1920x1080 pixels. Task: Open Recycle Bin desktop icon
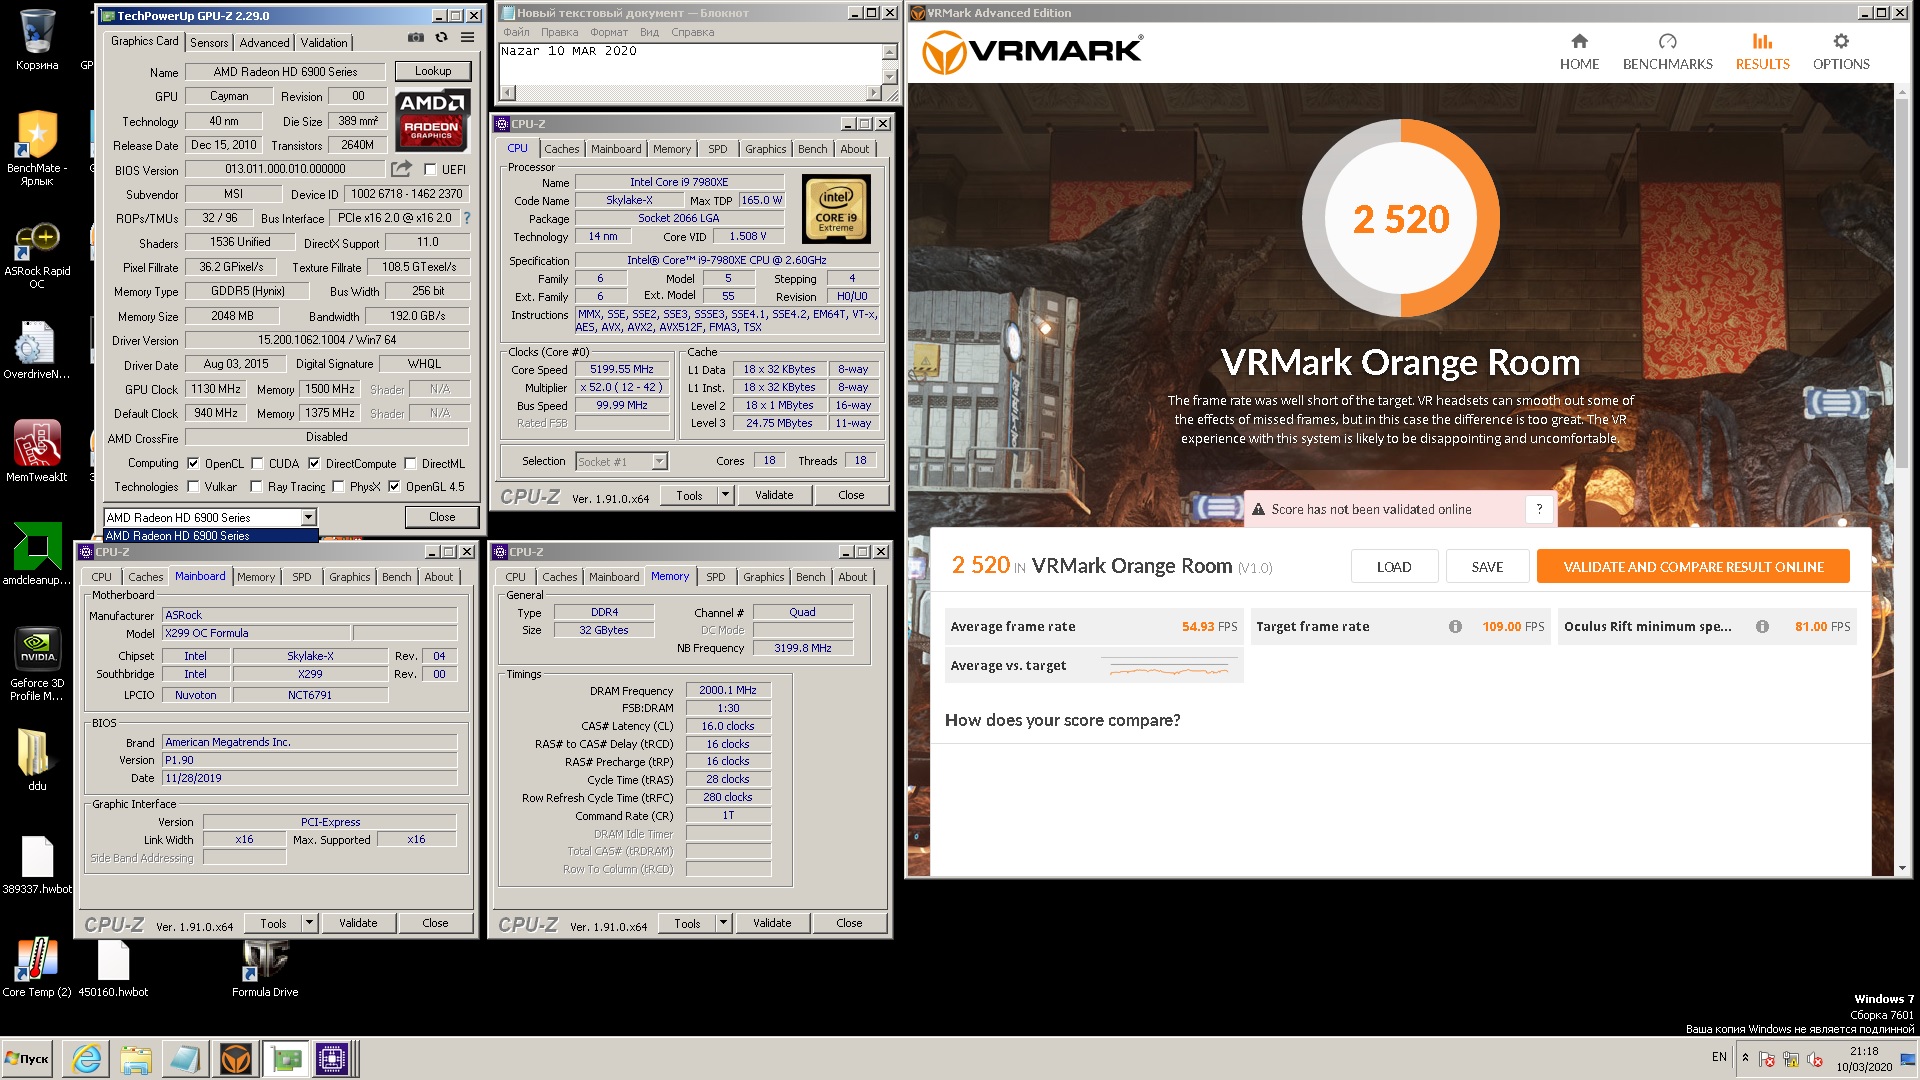[x=37, y=40]
